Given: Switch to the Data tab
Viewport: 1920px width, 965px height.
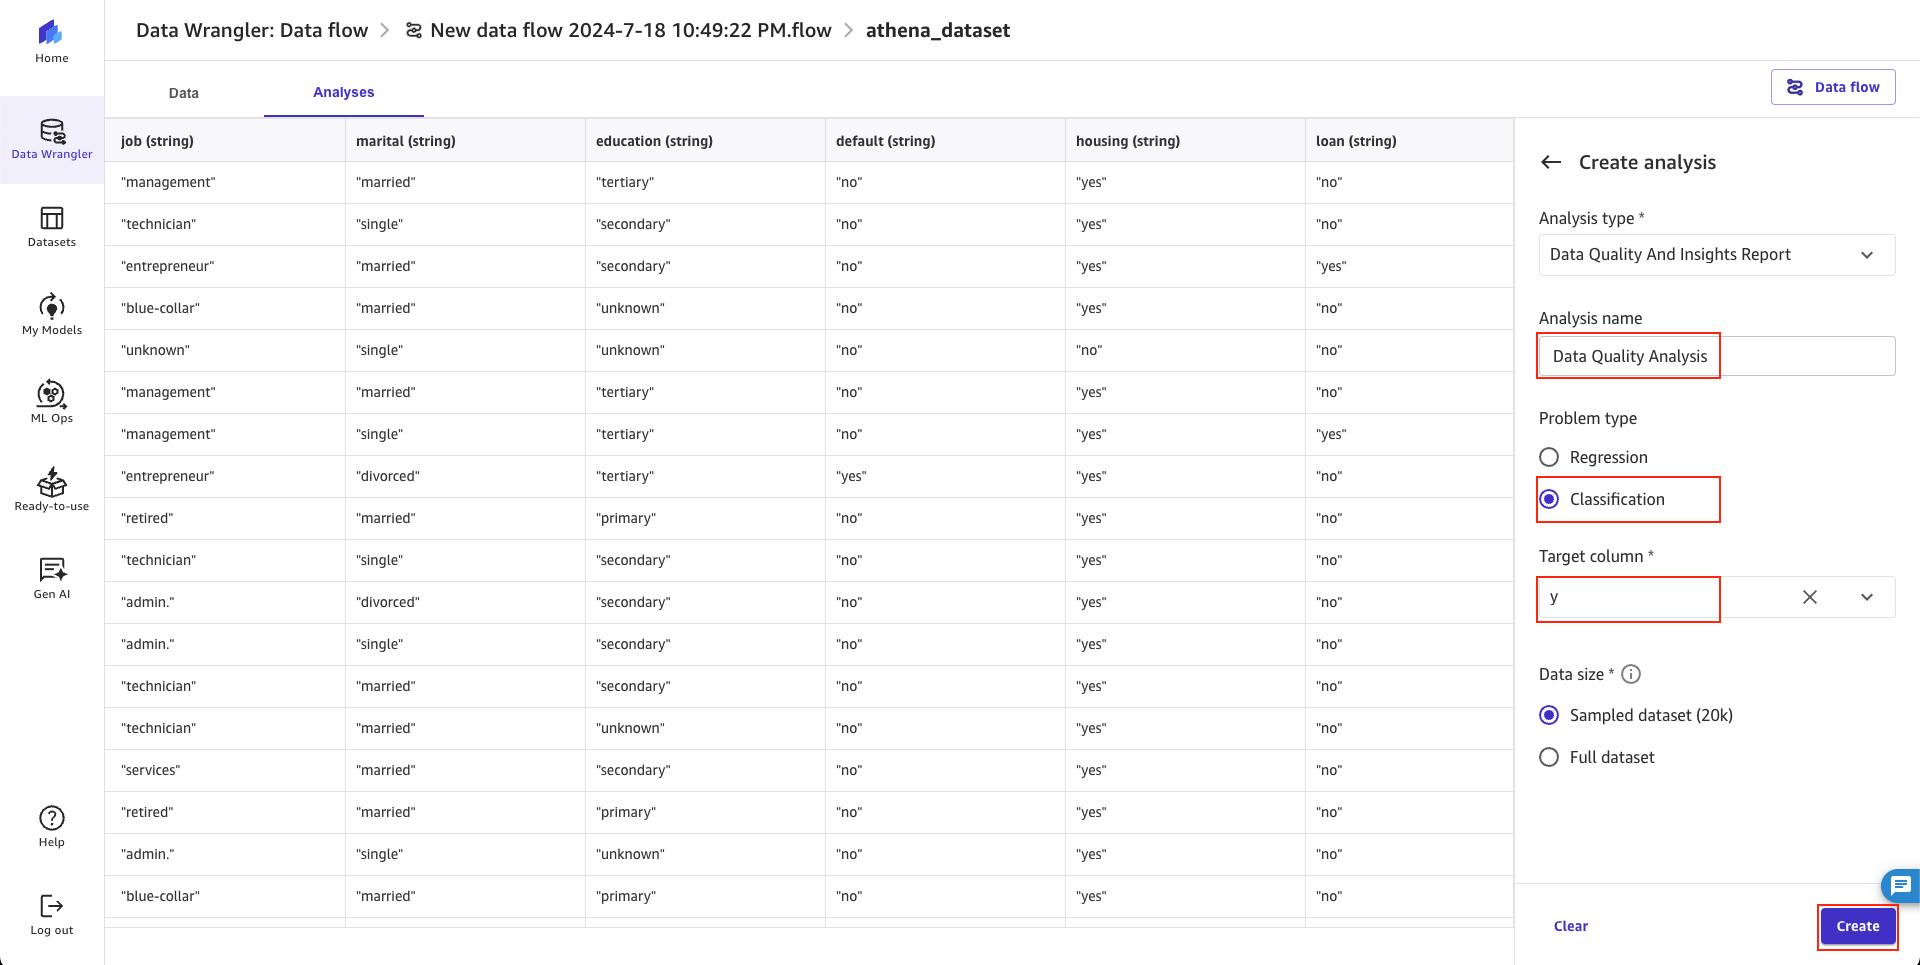Looking at the screenshot, I should pyautogui.click(x=184, y=93).
